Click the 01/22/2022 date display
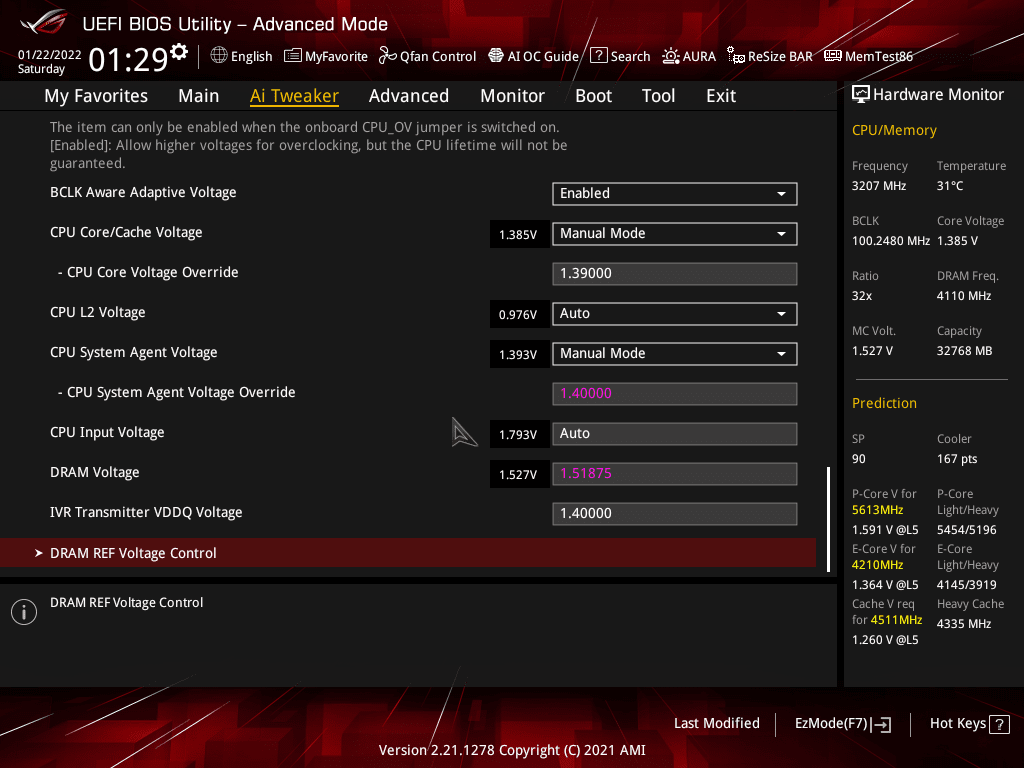 50,55
